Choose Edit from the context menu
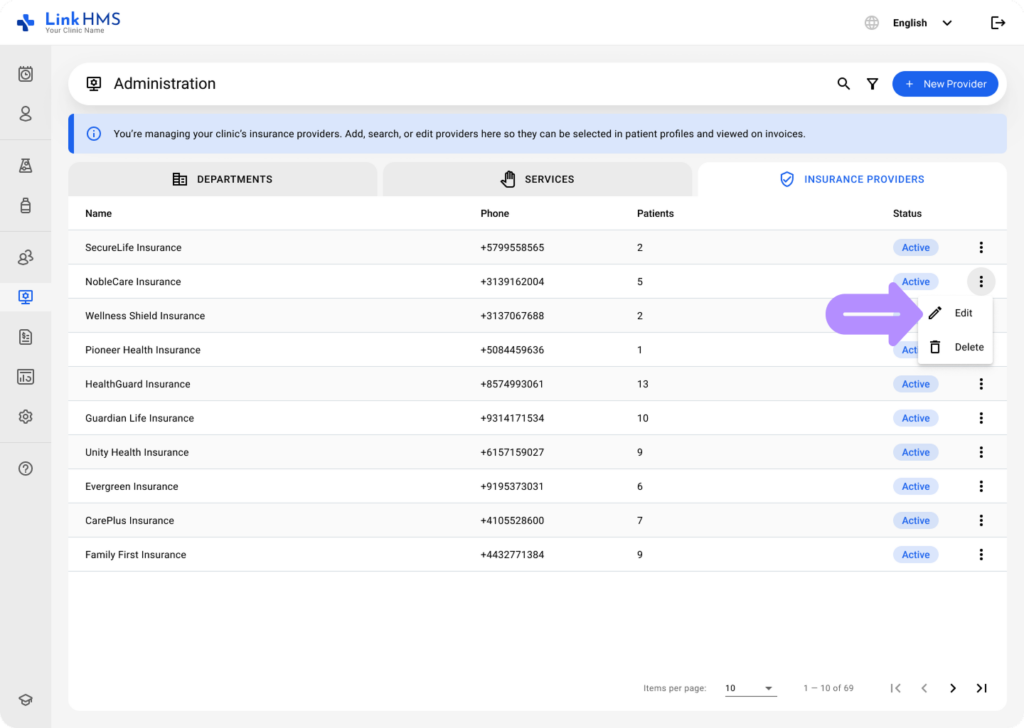 (x=955, y=313)
